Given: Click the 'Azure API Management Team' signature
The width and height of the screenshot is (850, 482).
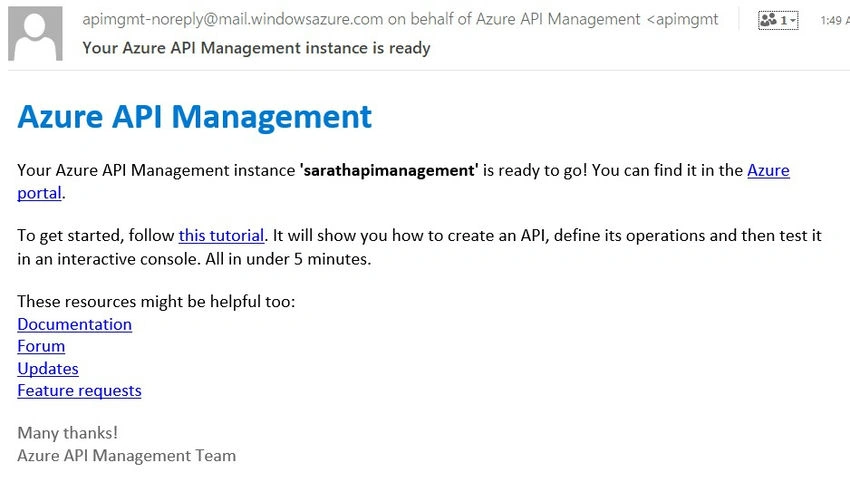Looking at the screenshot, I should point(126,456).
